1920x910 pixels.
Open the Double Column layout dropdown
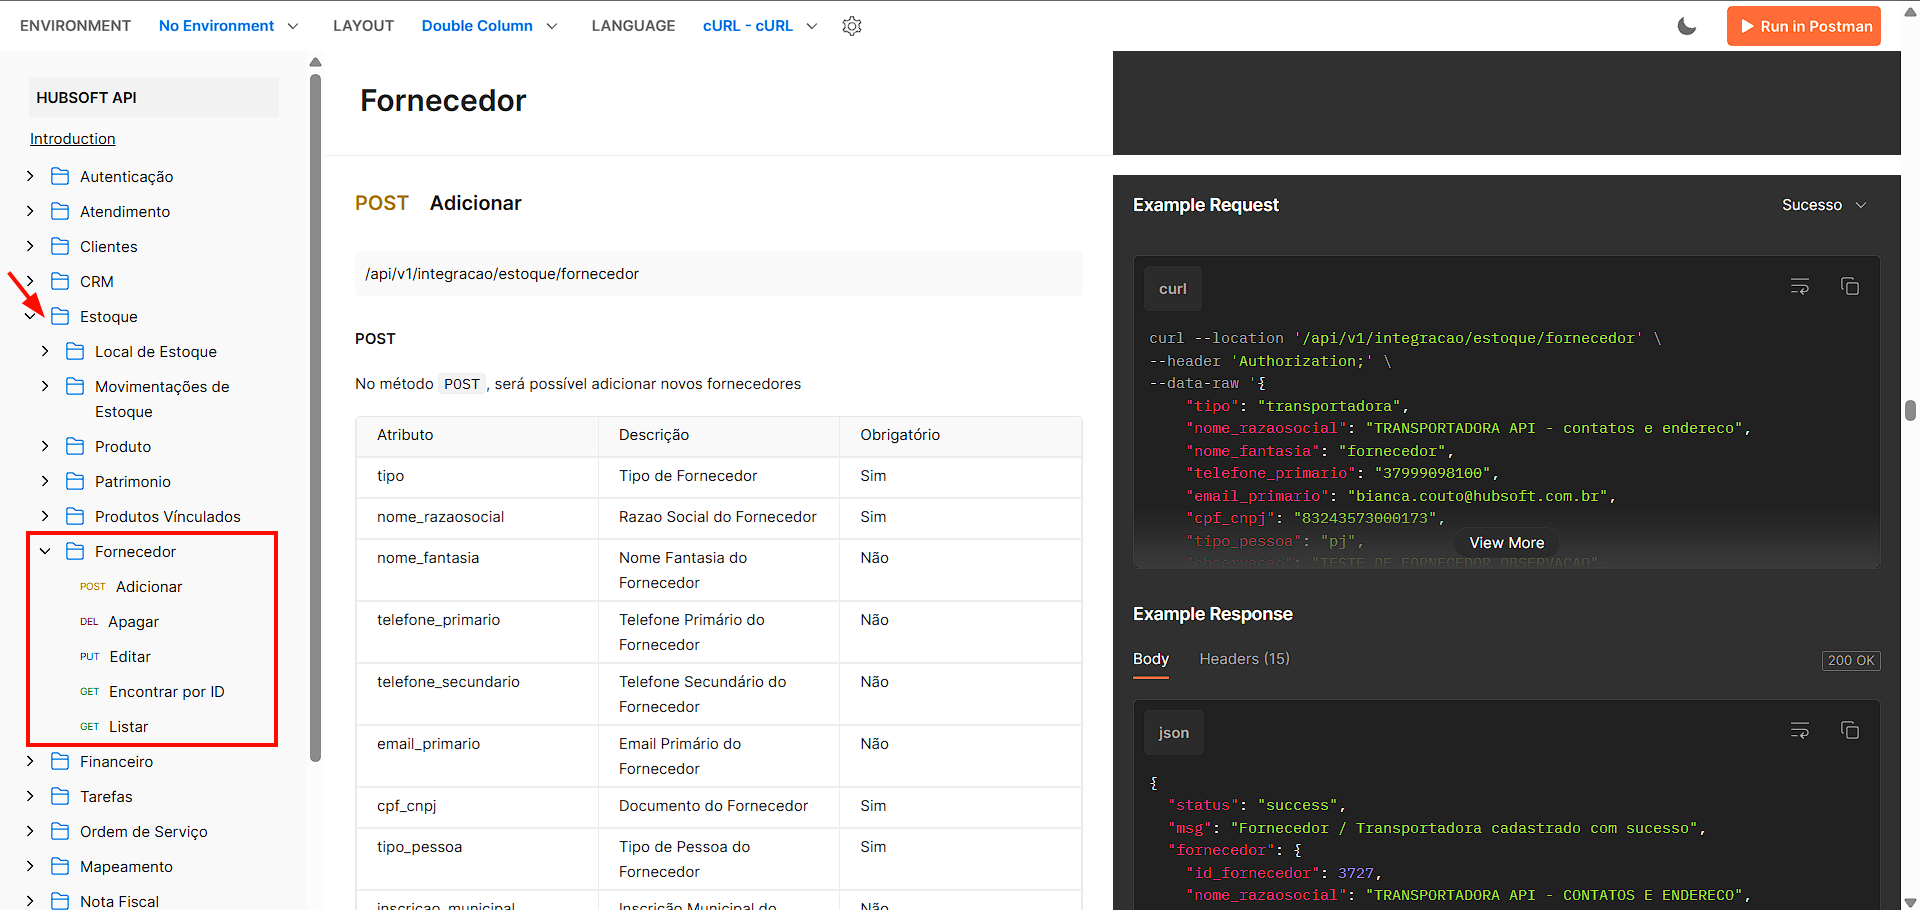coord(489,26)
